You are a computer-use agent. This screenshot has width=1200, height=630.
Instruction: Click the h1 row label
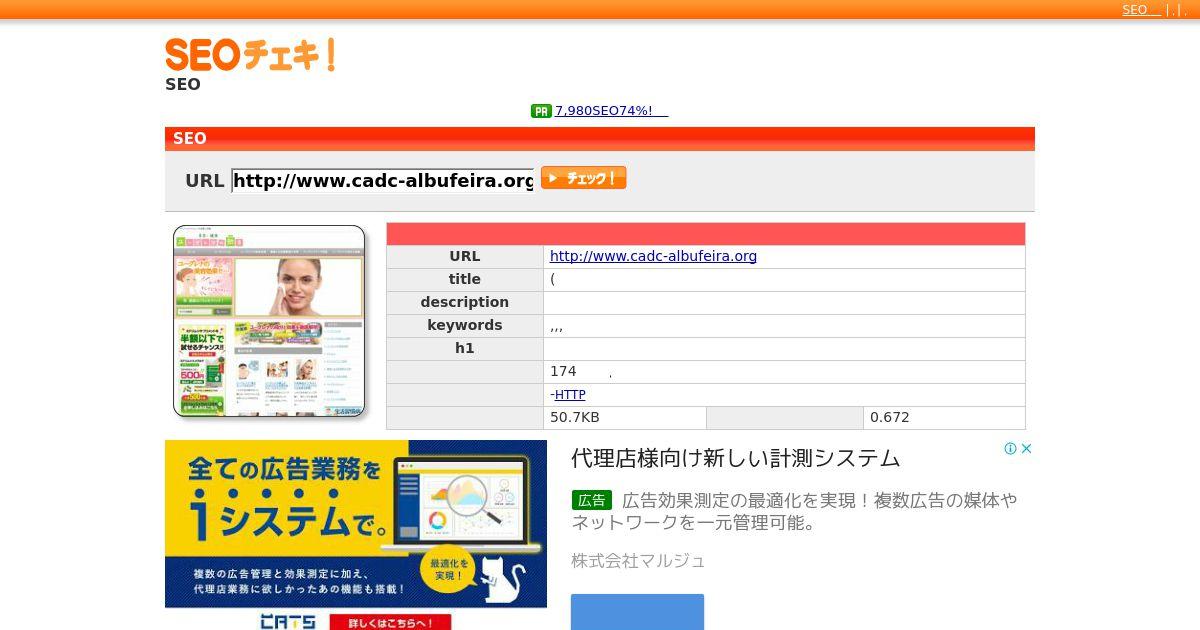click(x=465, y=348)
